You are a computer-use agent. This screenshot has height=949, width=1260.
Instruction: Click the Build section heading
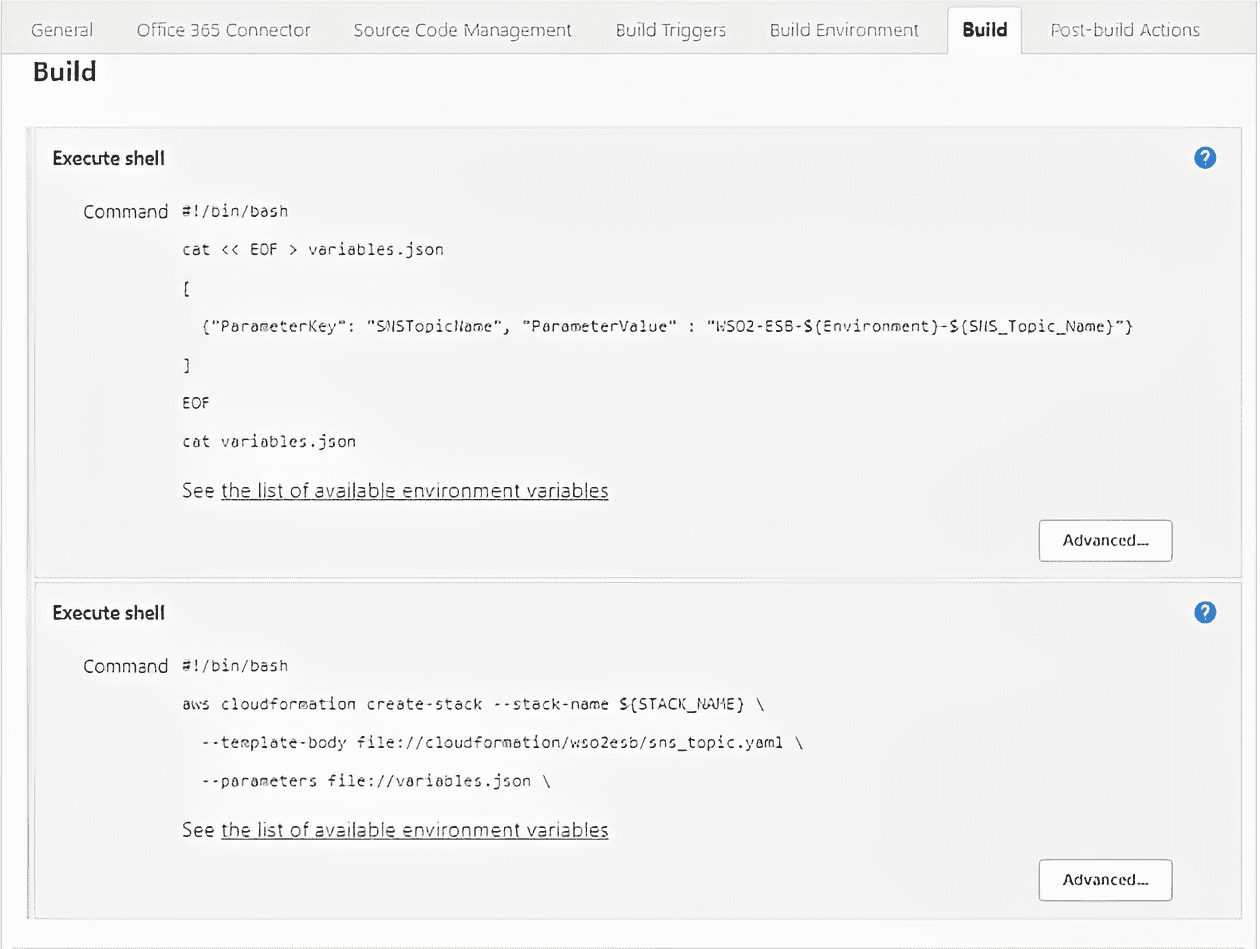(64, 71)
